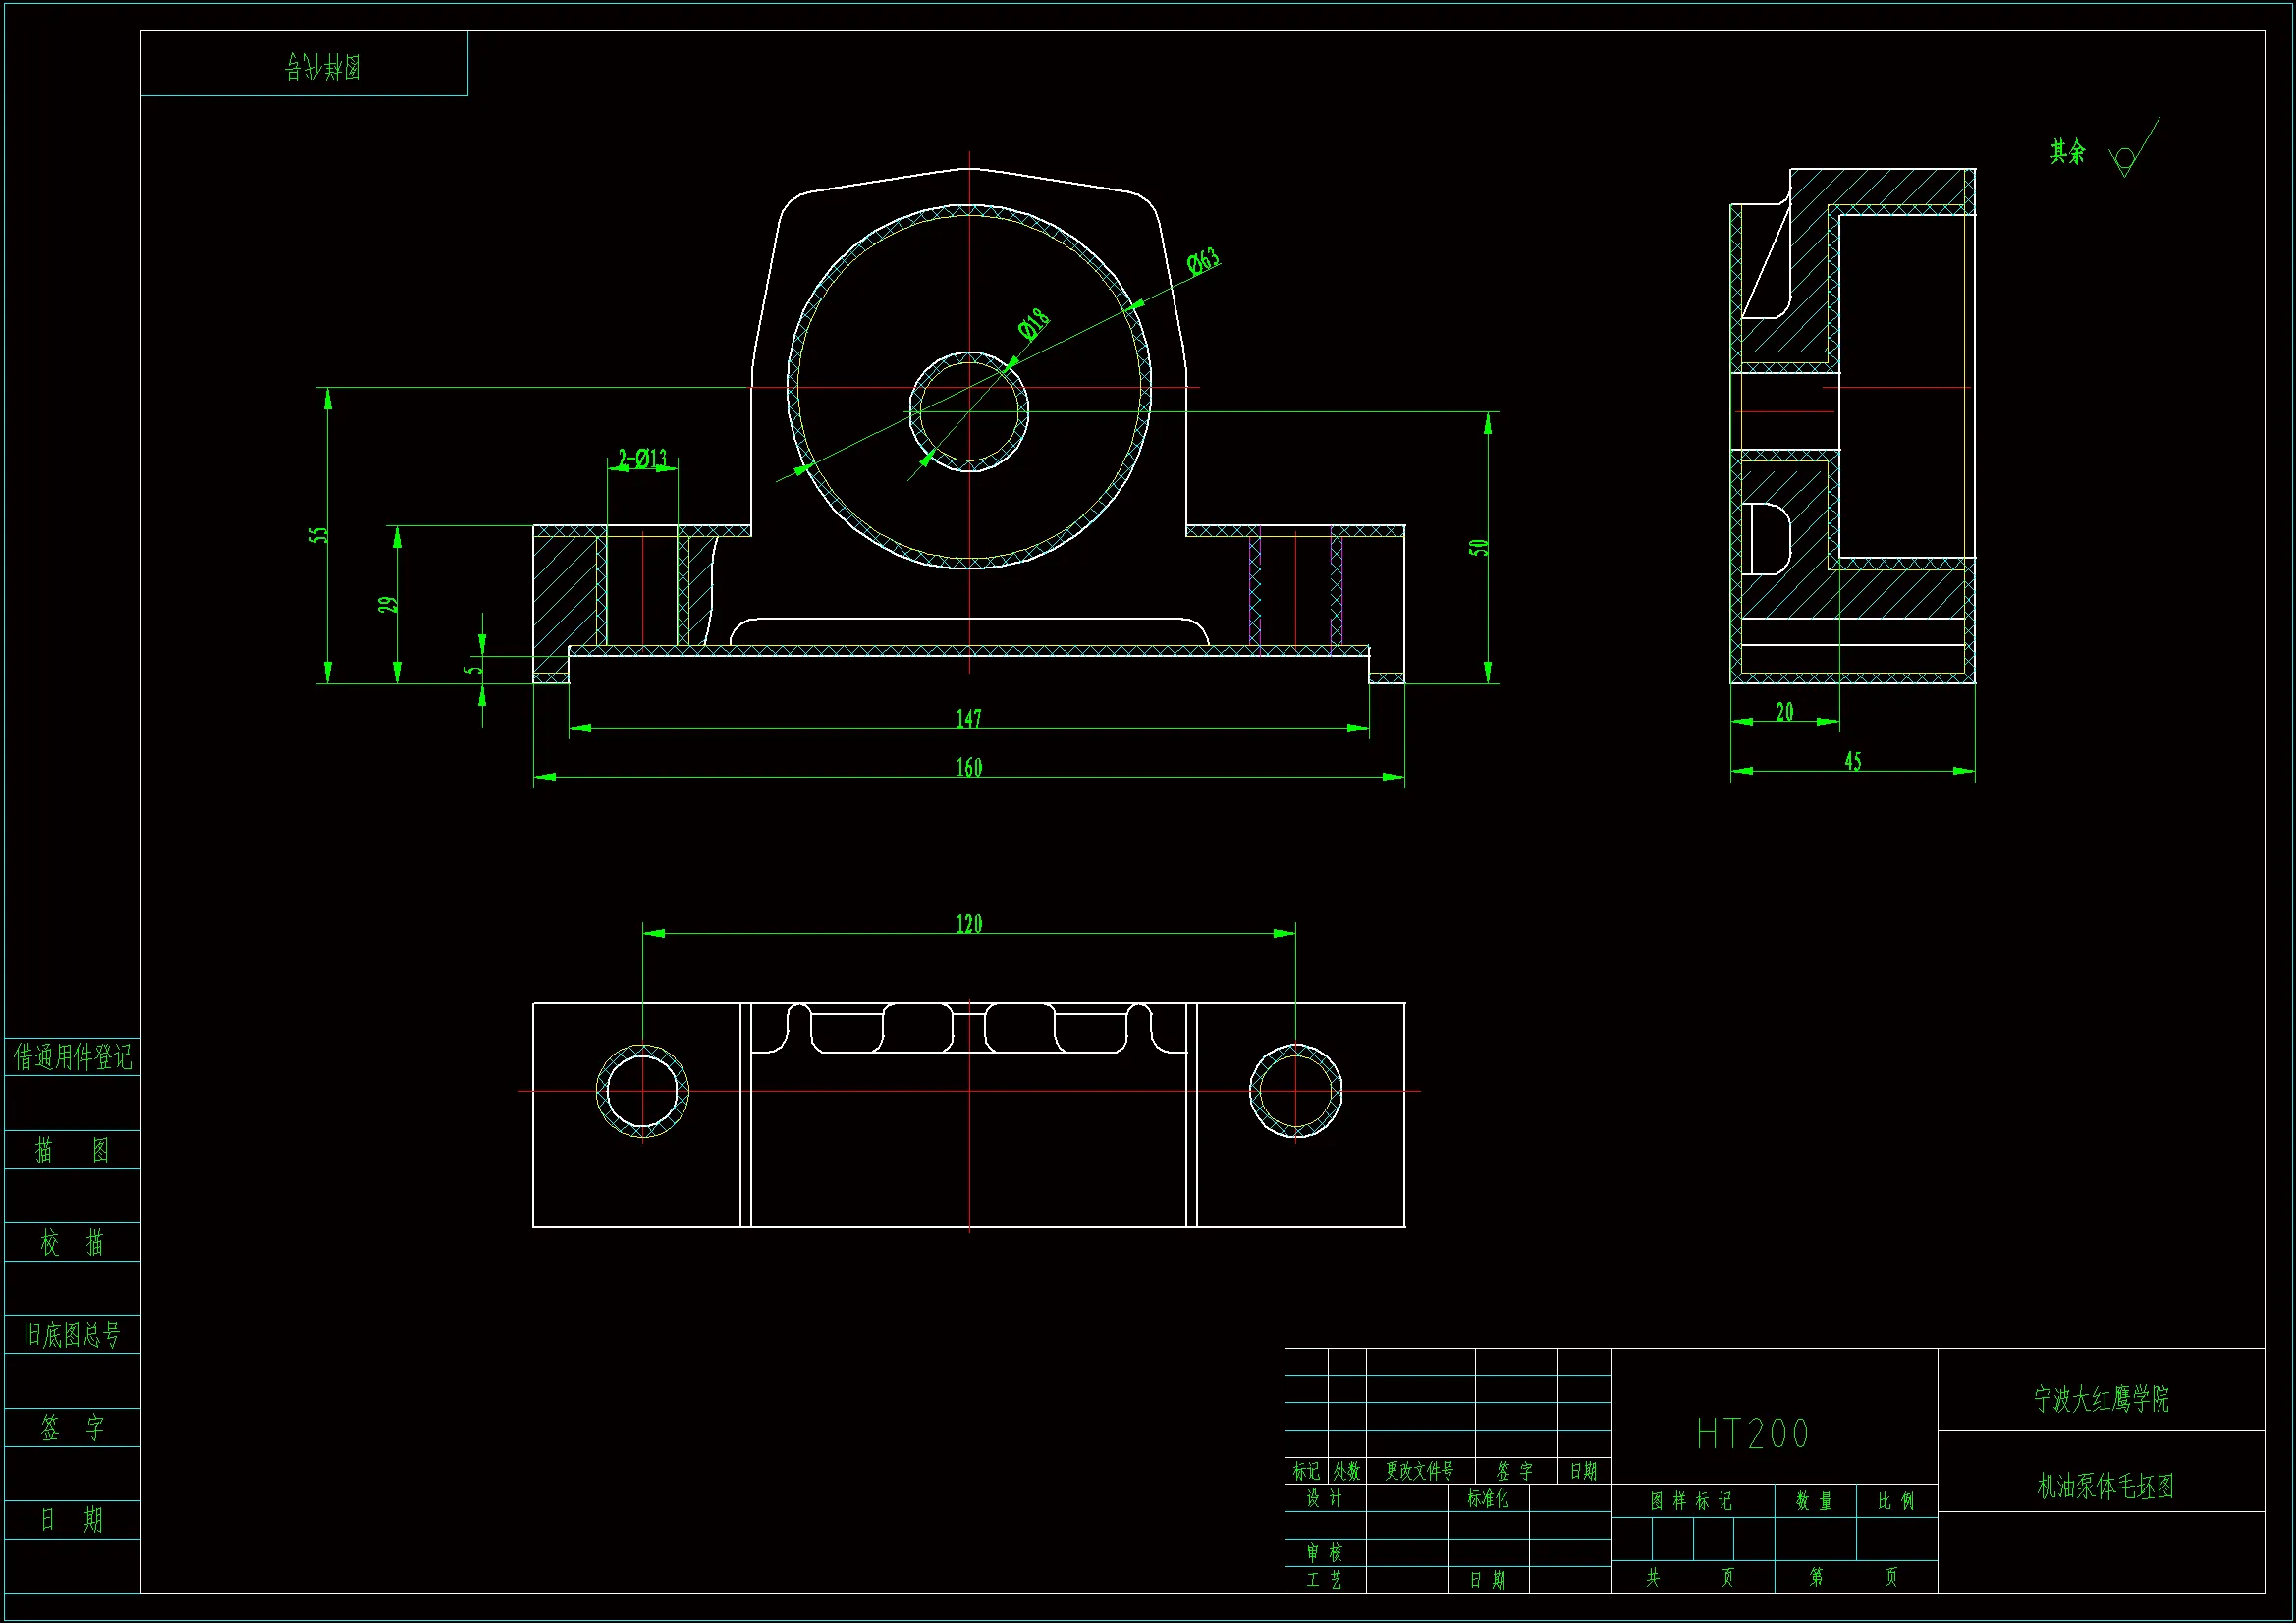Select the 机油泵体毛坯图 title text
The width and height of the screenshot is (2296, 1623).
[x=2105, y=1486]
